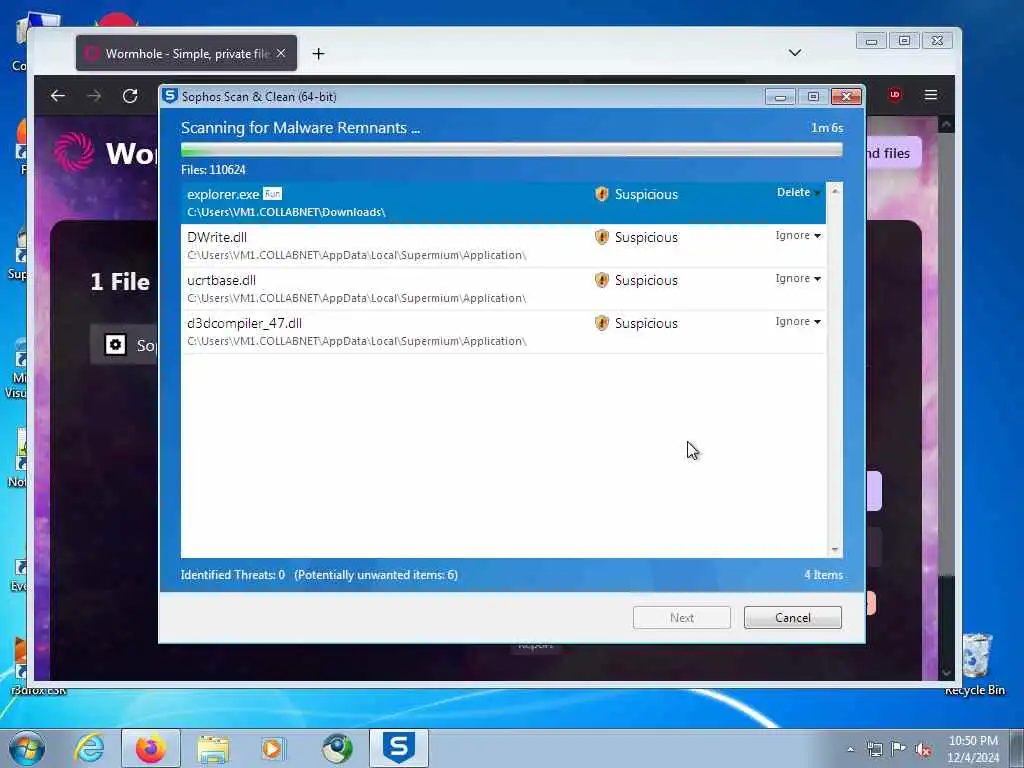The width and height of the screenshot is (1024, 768).
Task: Open Windows Explorer from the taskbar
Action: [213, 748]
